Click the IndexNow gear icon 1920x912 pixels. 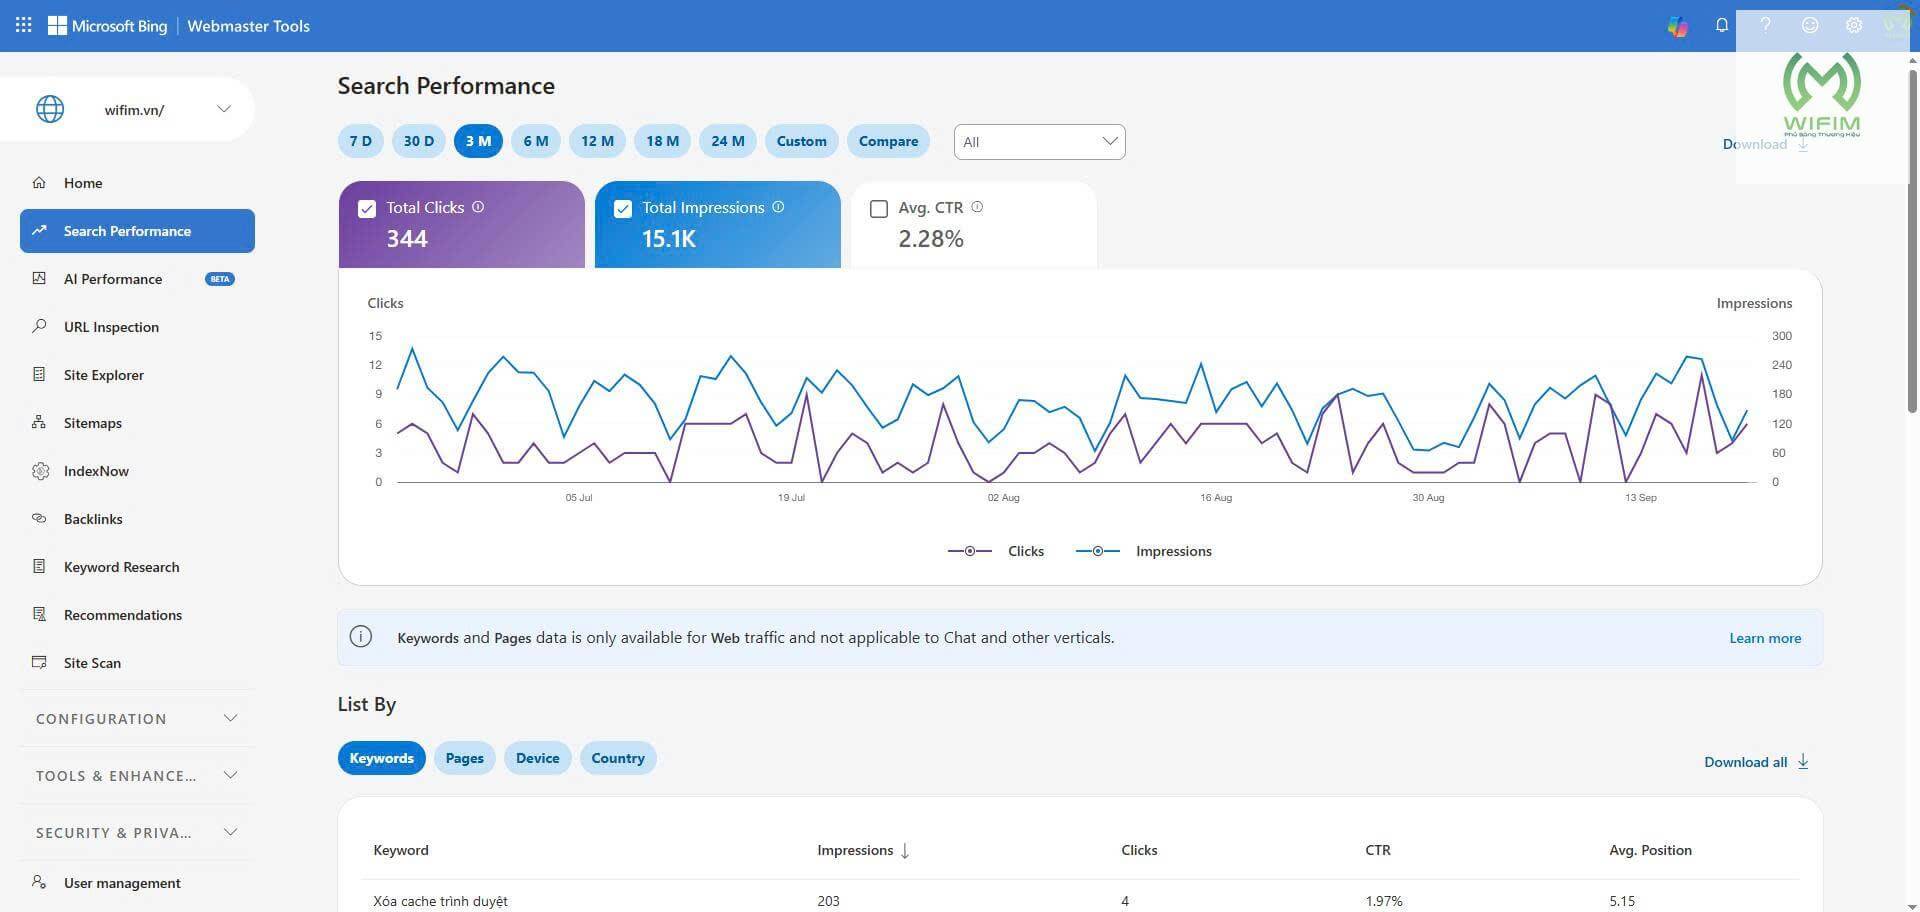pos(40,471)
